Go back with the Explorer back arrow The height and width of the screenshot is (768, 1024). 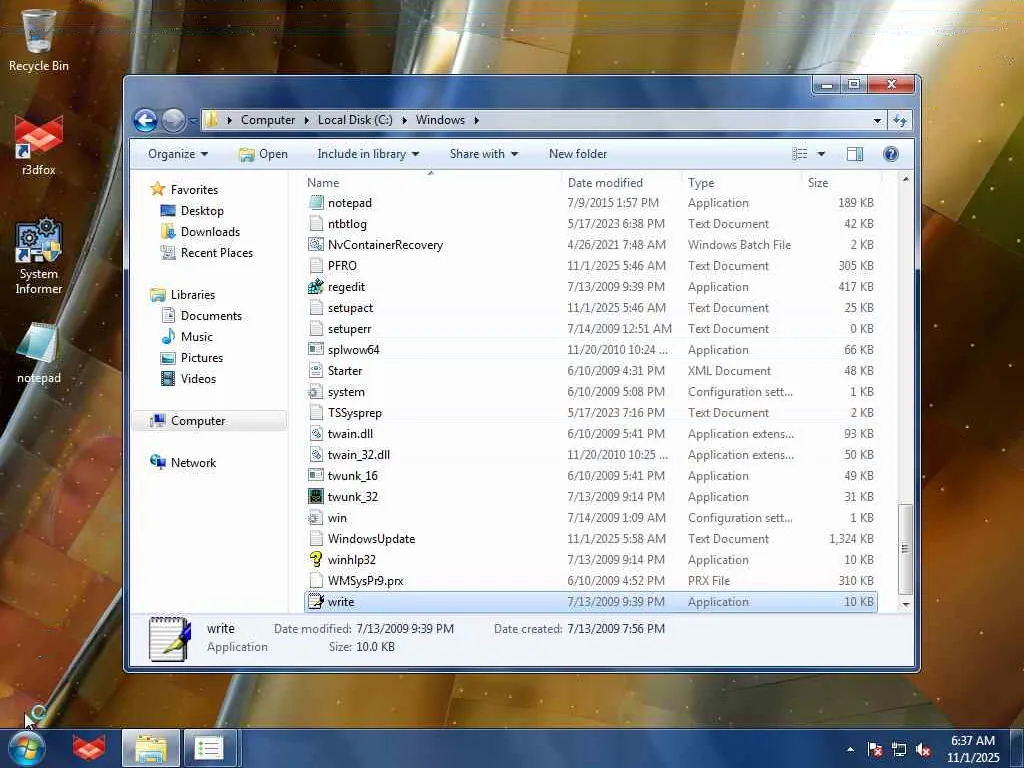145,120
